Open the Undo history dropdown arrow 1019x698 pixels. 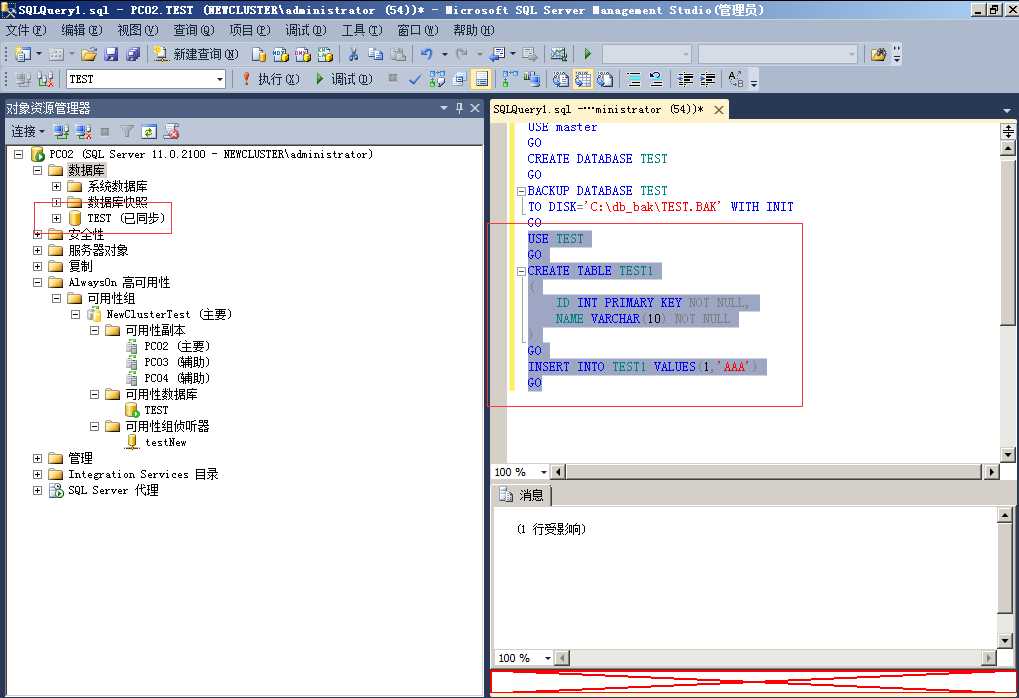pyautogui.click(x=445, y=55)
